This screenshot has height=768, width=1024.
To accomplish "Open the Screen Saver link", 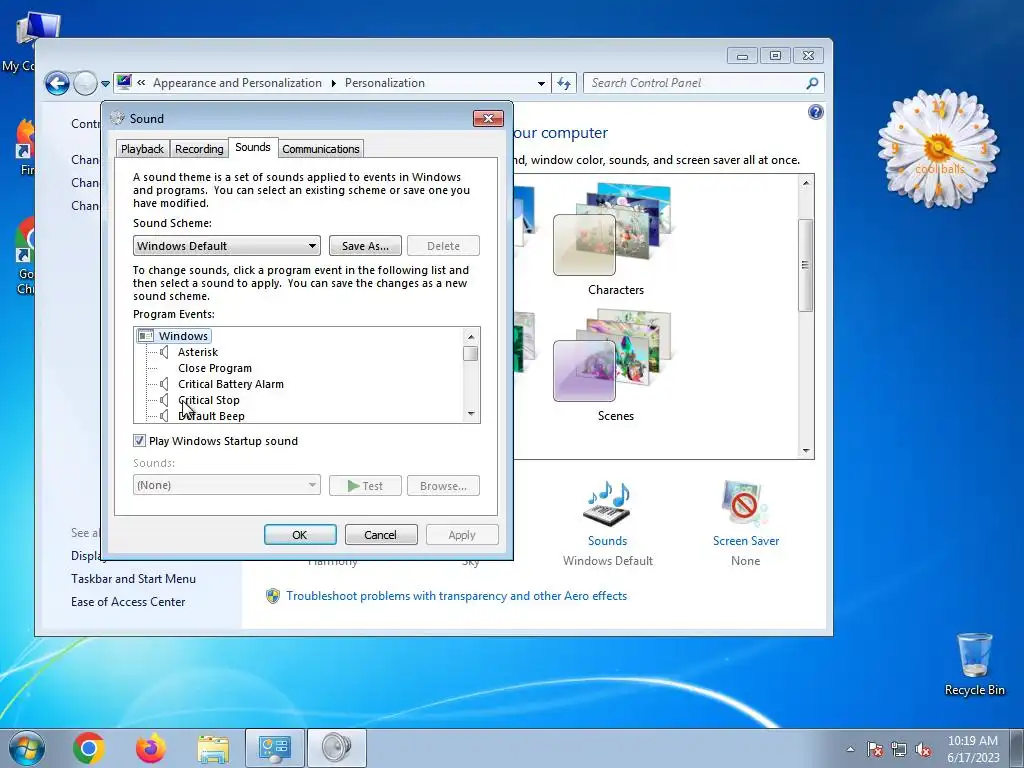I will (746, 541).
